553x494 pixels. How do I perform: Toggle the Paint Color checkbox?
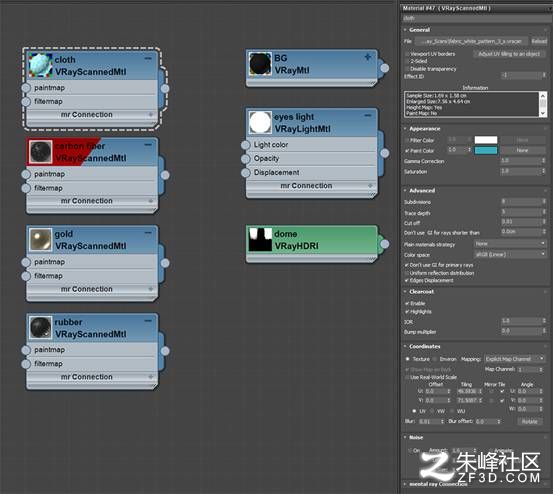click(x=407, y=151)
